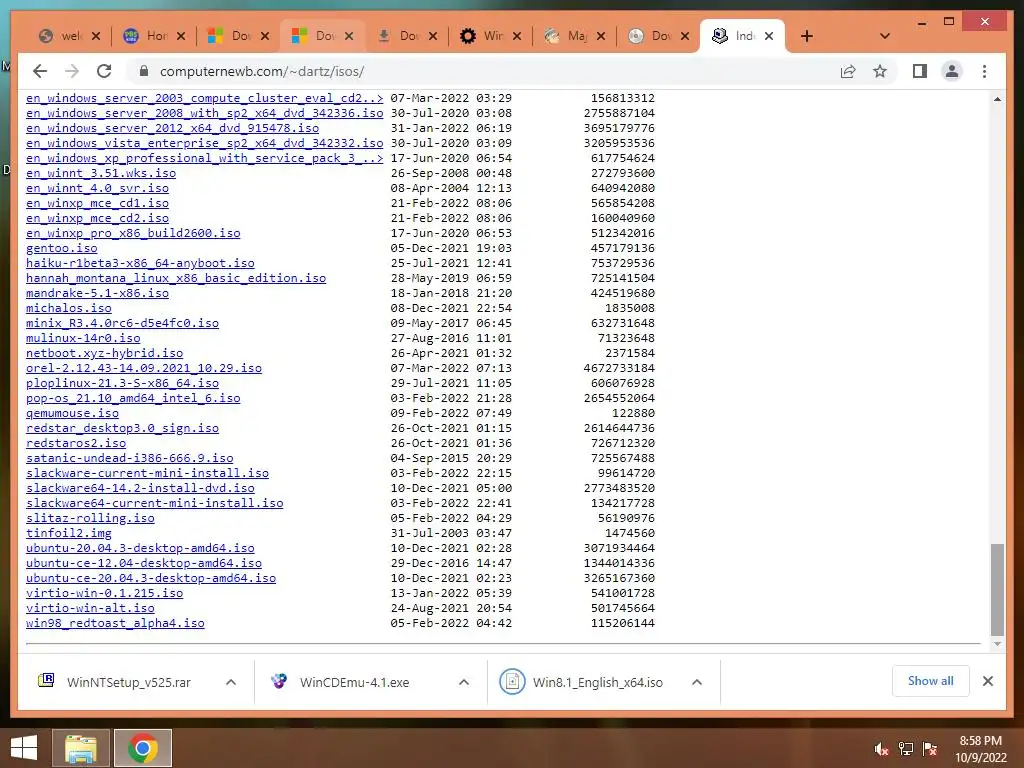Open File Explorer from taskbar
The height and width of the screenshot is (768, 1024).
tap(80, 748)
